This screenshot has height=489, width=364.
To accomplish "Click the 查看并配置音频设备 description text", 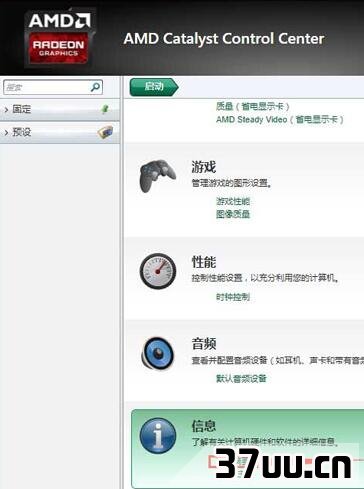I will [277, 360].
